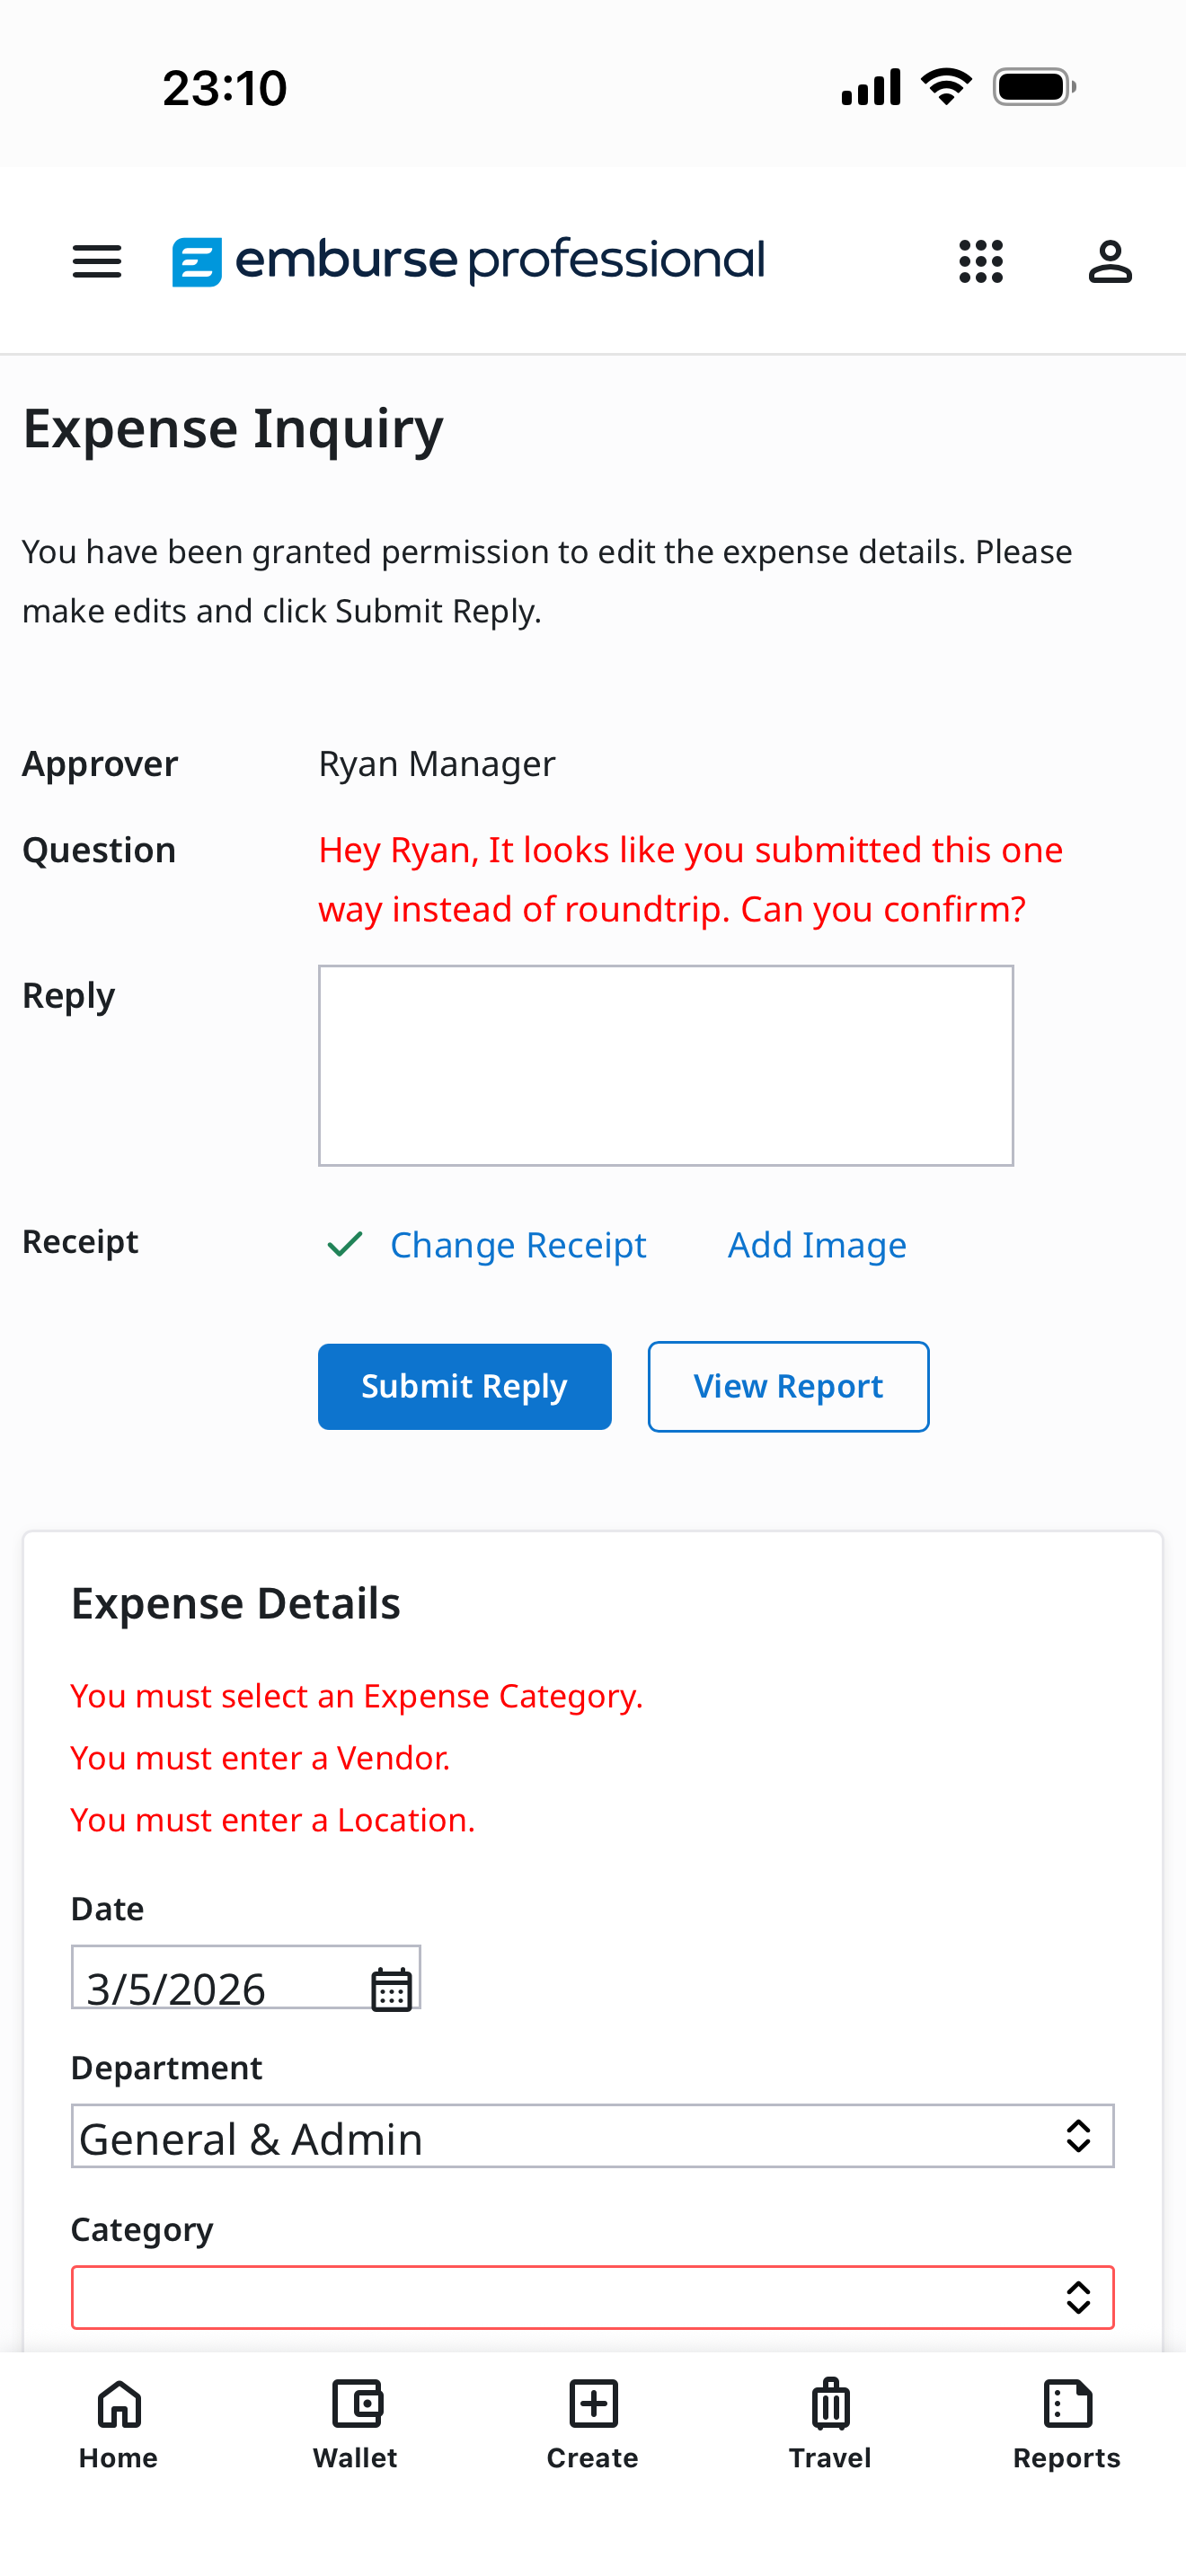Open the Category dropdown
The image size is (1186, 2576).
(x=592, y=2296)
